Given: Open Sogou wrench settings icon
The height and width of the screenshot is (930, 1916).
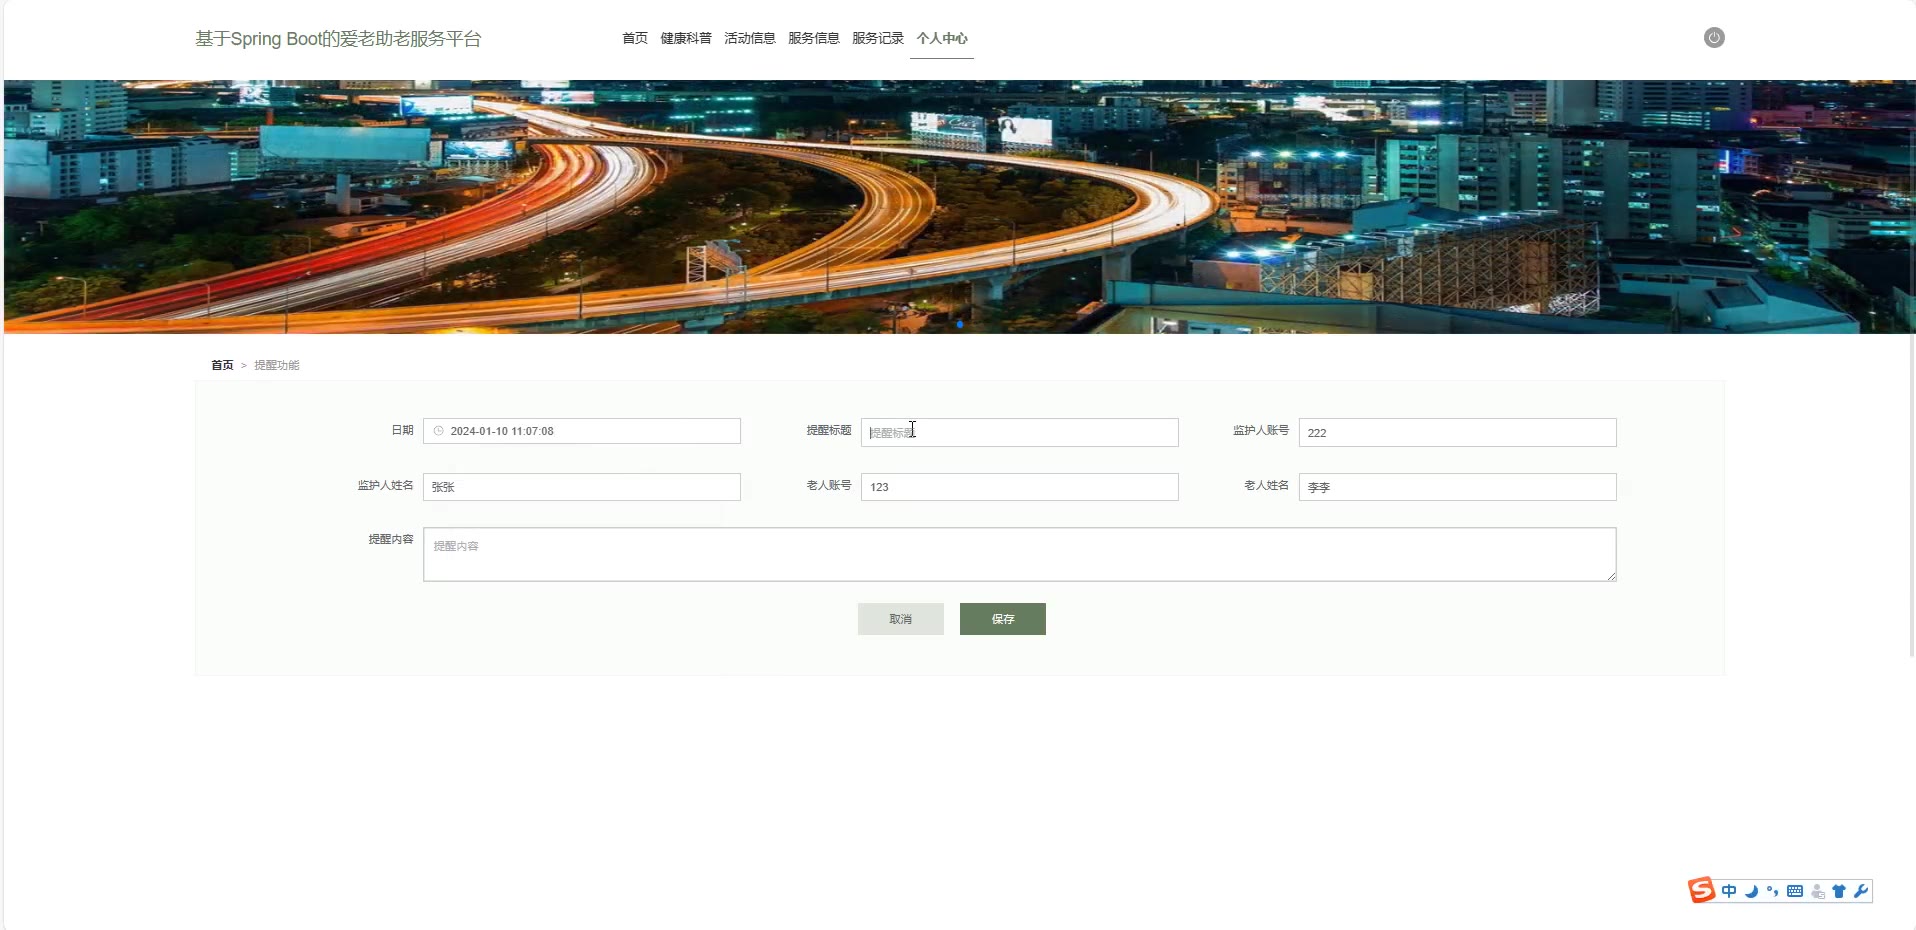Looking at the screenshot, I should pyautogui.click(x=1861, y=891).
